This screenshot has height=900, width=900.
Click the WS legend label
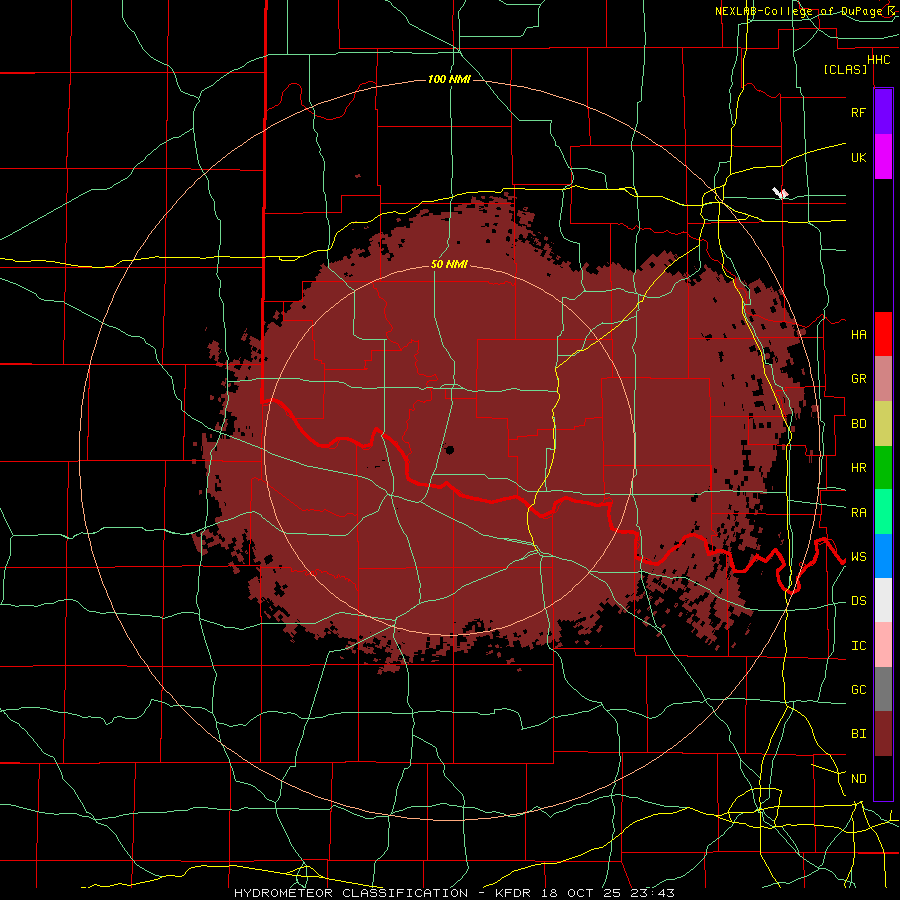(x=859, y=556)
